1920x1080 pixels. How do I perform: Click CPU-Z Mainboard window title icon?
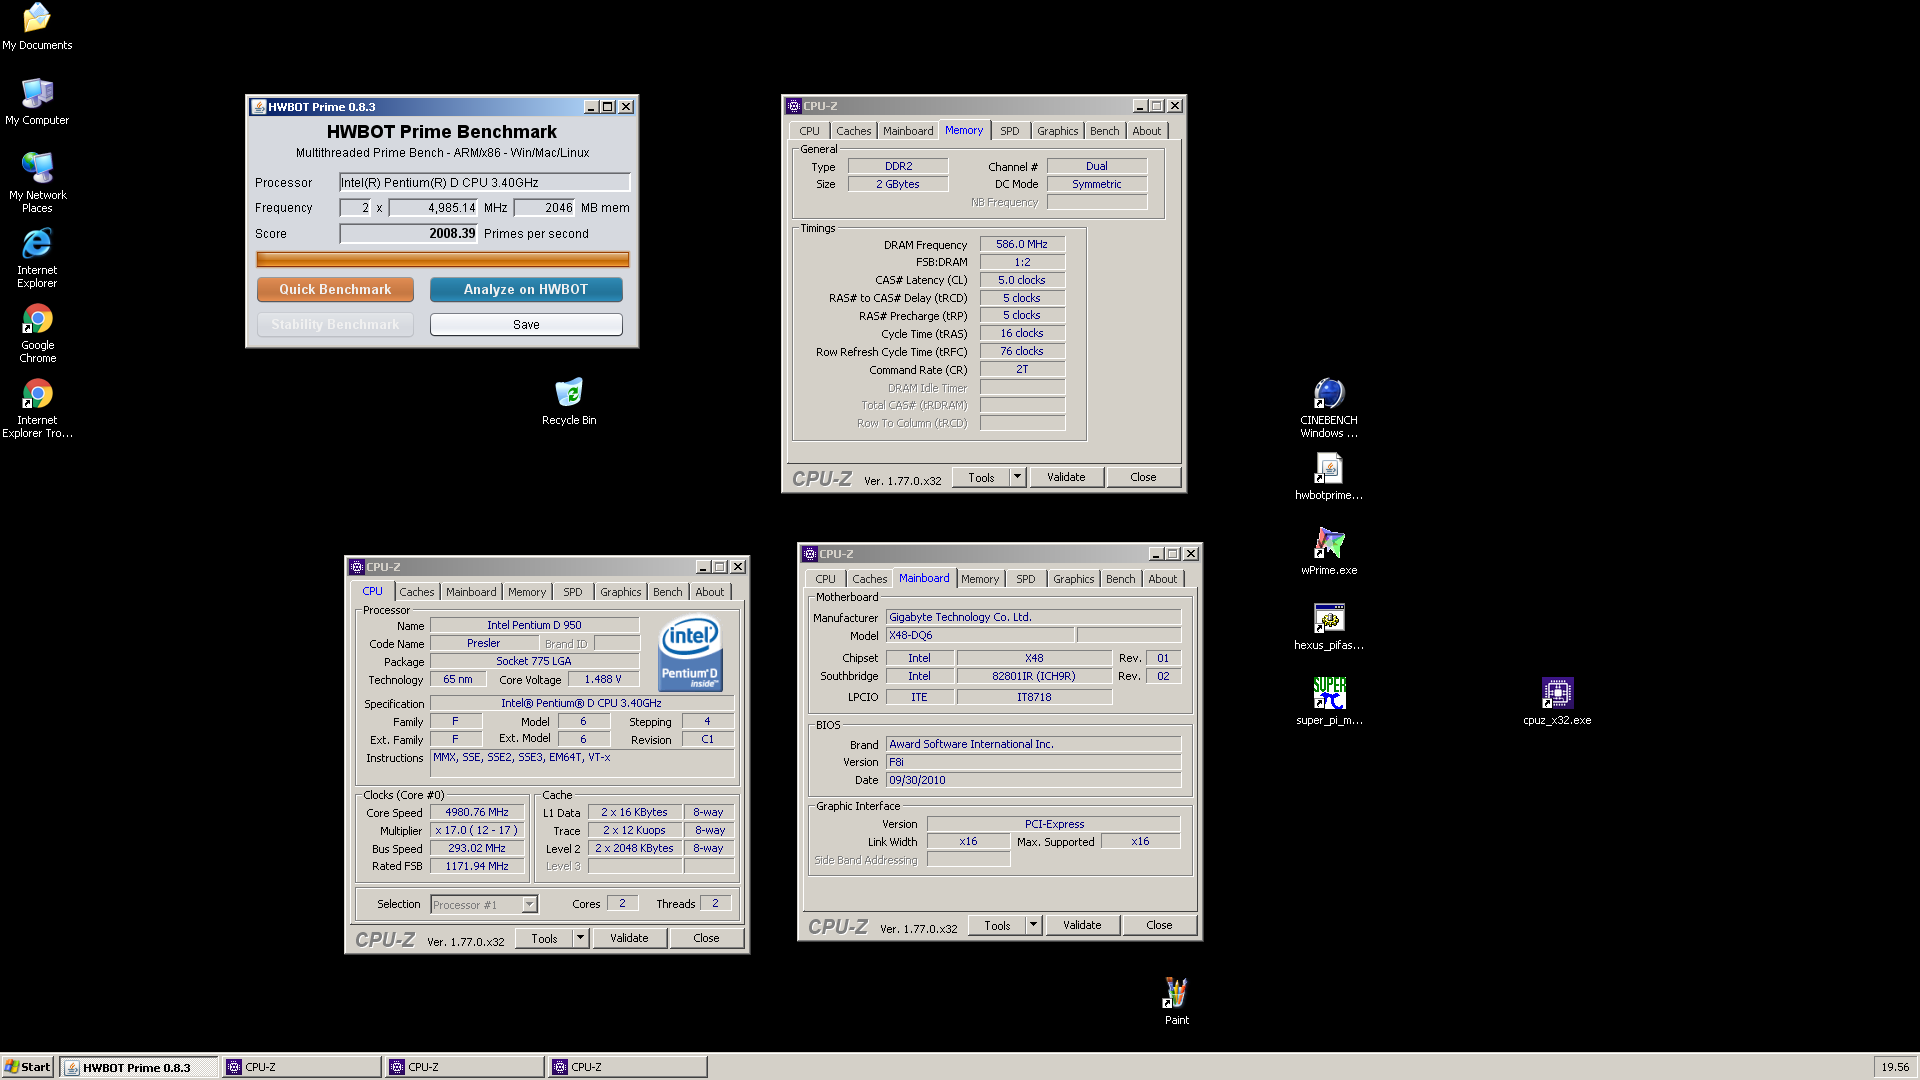(810, 554)
